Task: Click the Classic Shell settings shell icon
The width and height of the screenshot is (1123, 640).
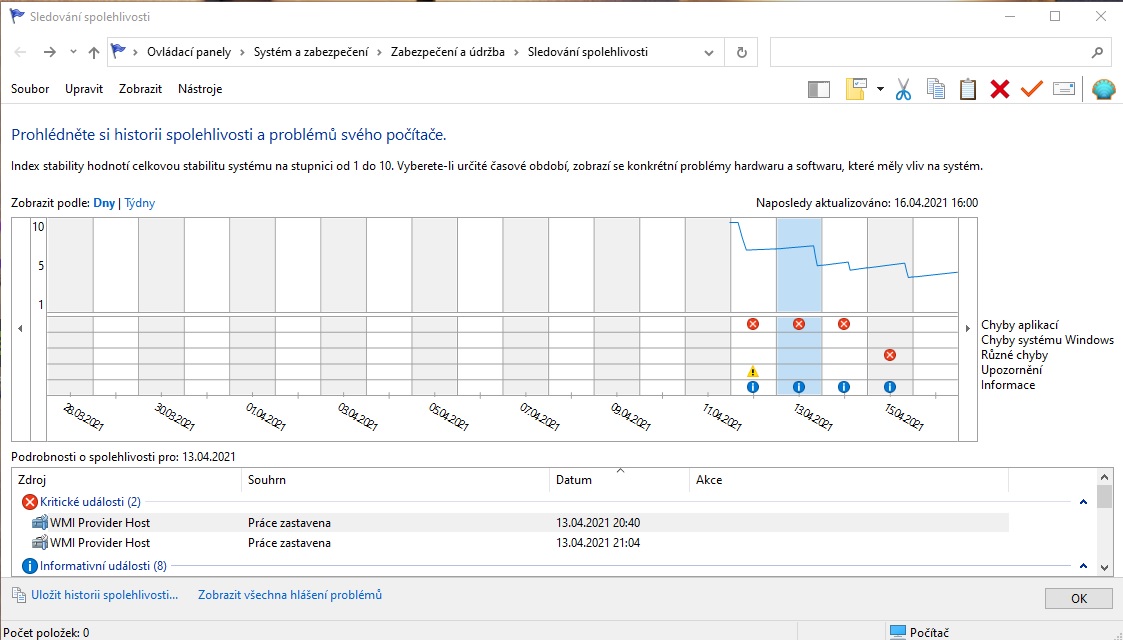Action: [x=1103, y=89]
